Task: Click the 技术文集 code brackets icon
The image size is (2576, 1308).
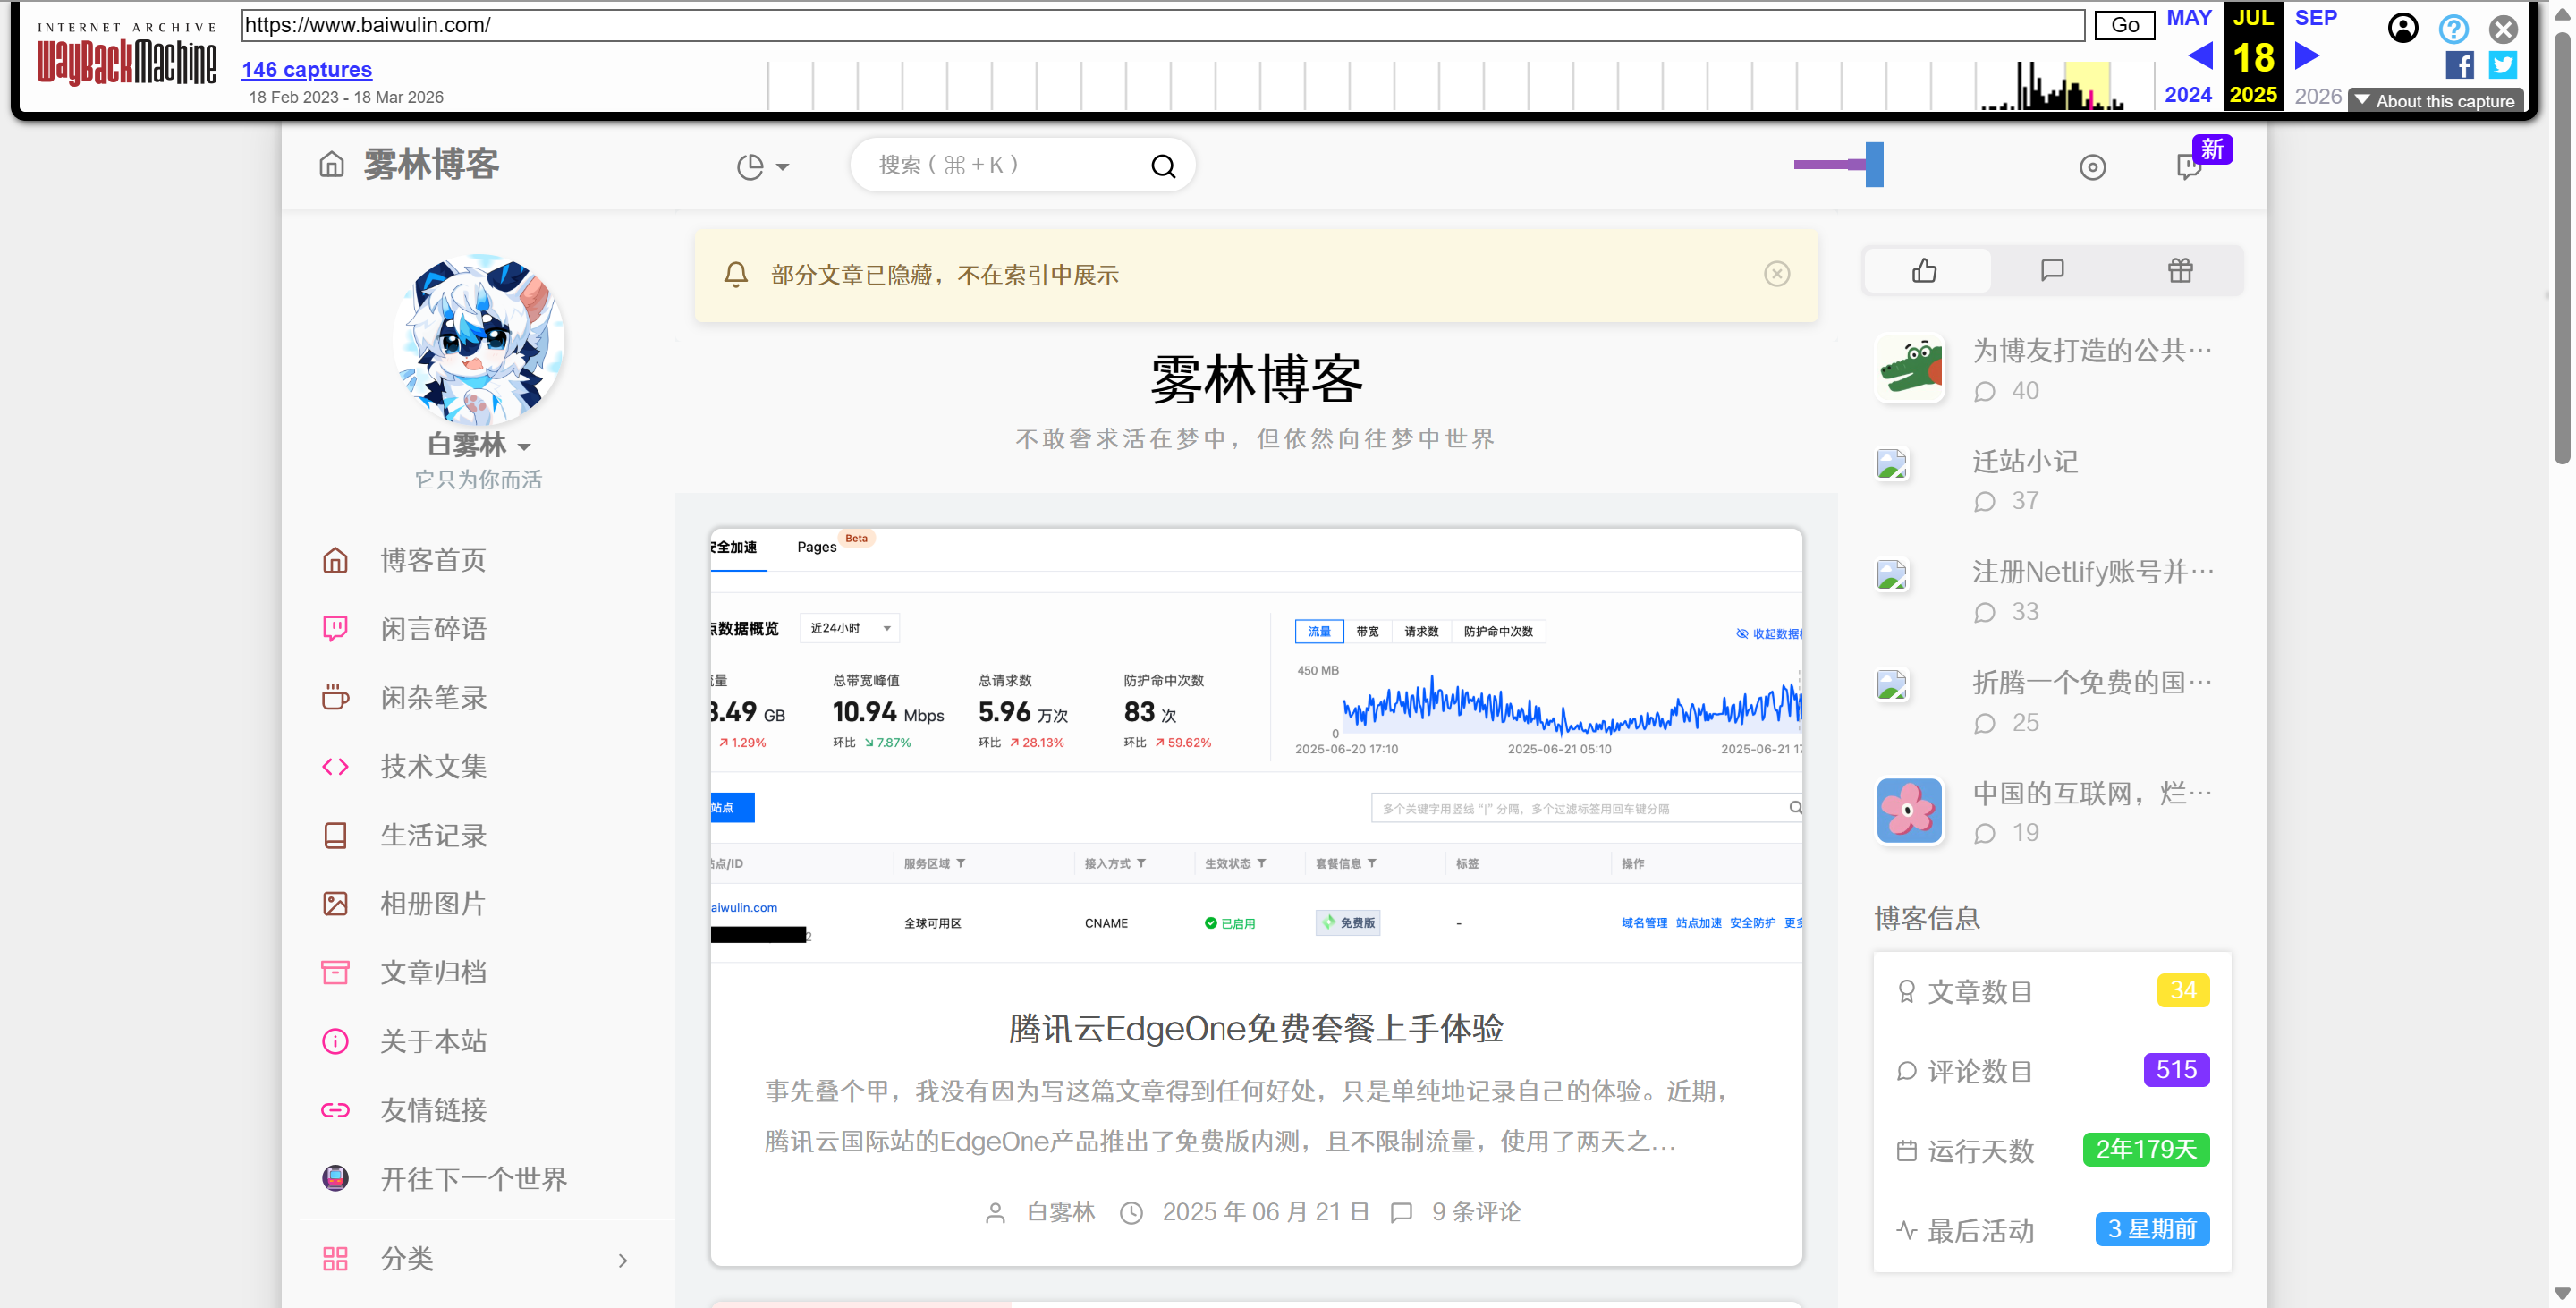Action: [x=335, y=767]
